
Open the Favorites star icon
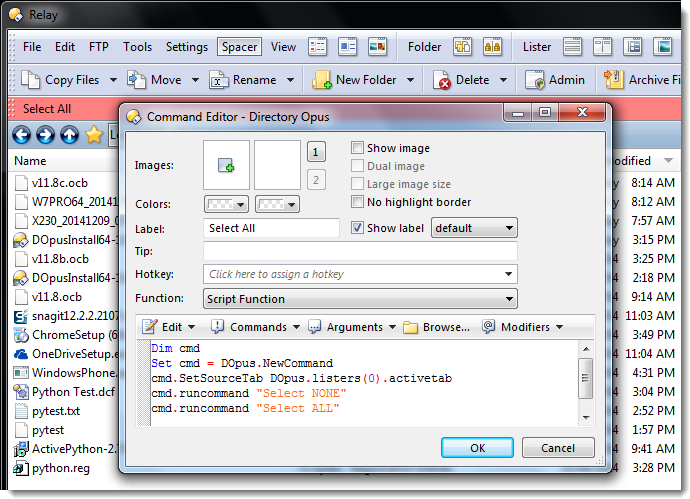point(94,135)
